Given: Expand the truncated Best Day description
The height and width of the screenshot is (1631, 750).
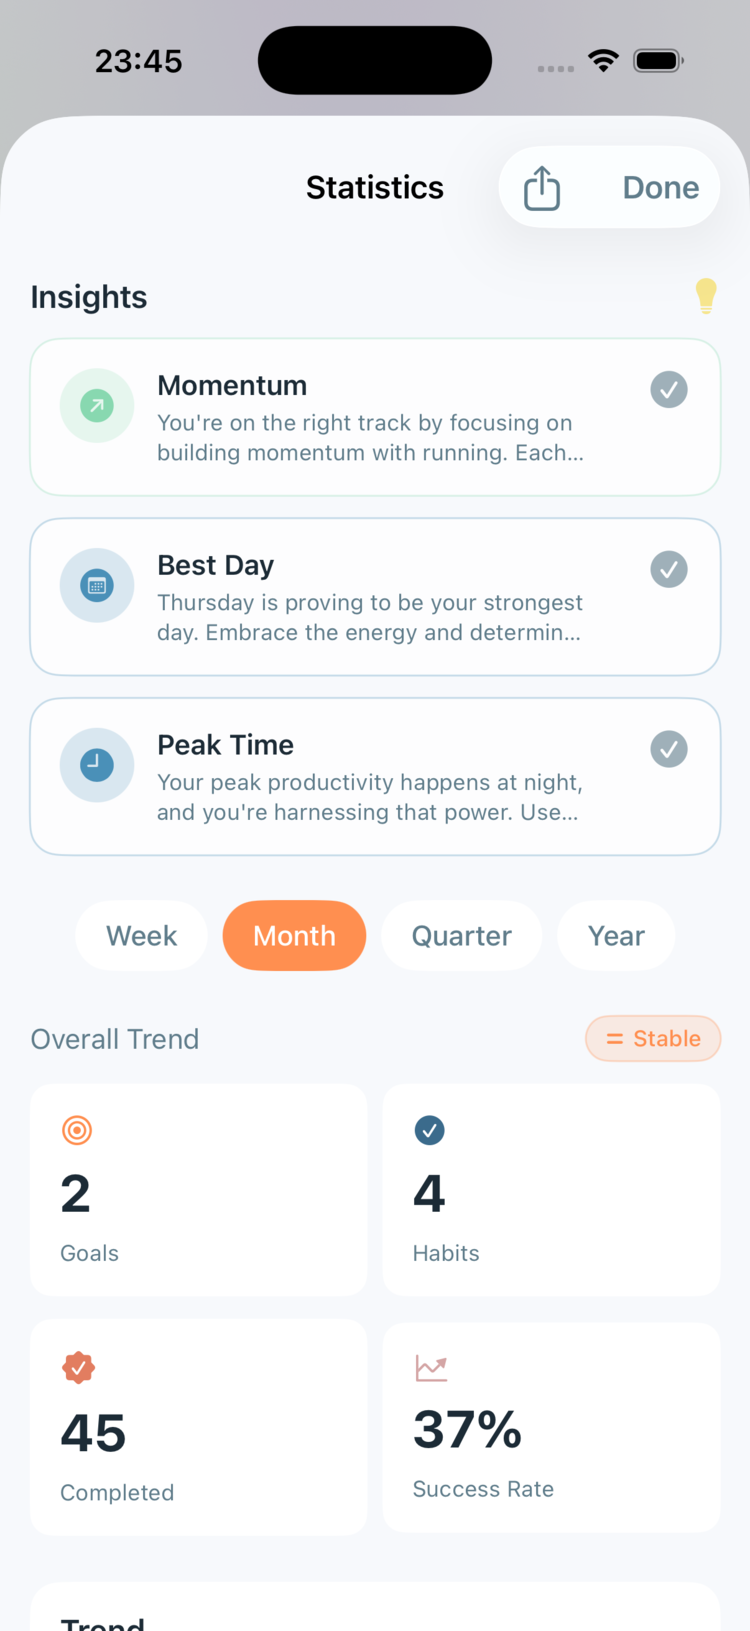Looking at the screenshot, I should point(369,618).
